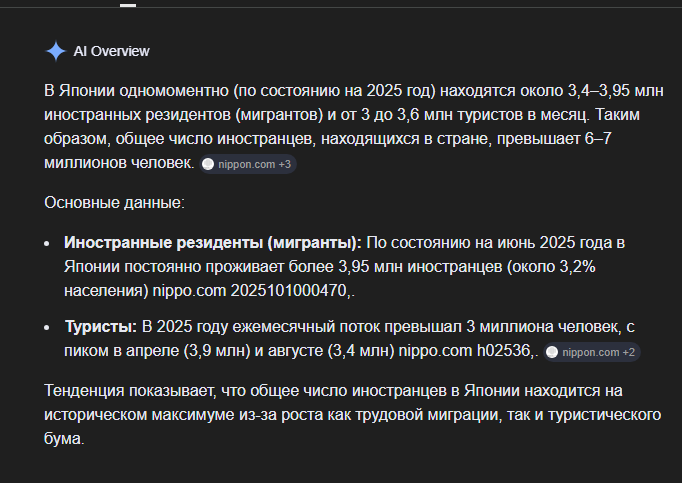Click bold 'Туристы:' bullet heading
The height and width of the screenshot is (483, 682).
(101, 326)
